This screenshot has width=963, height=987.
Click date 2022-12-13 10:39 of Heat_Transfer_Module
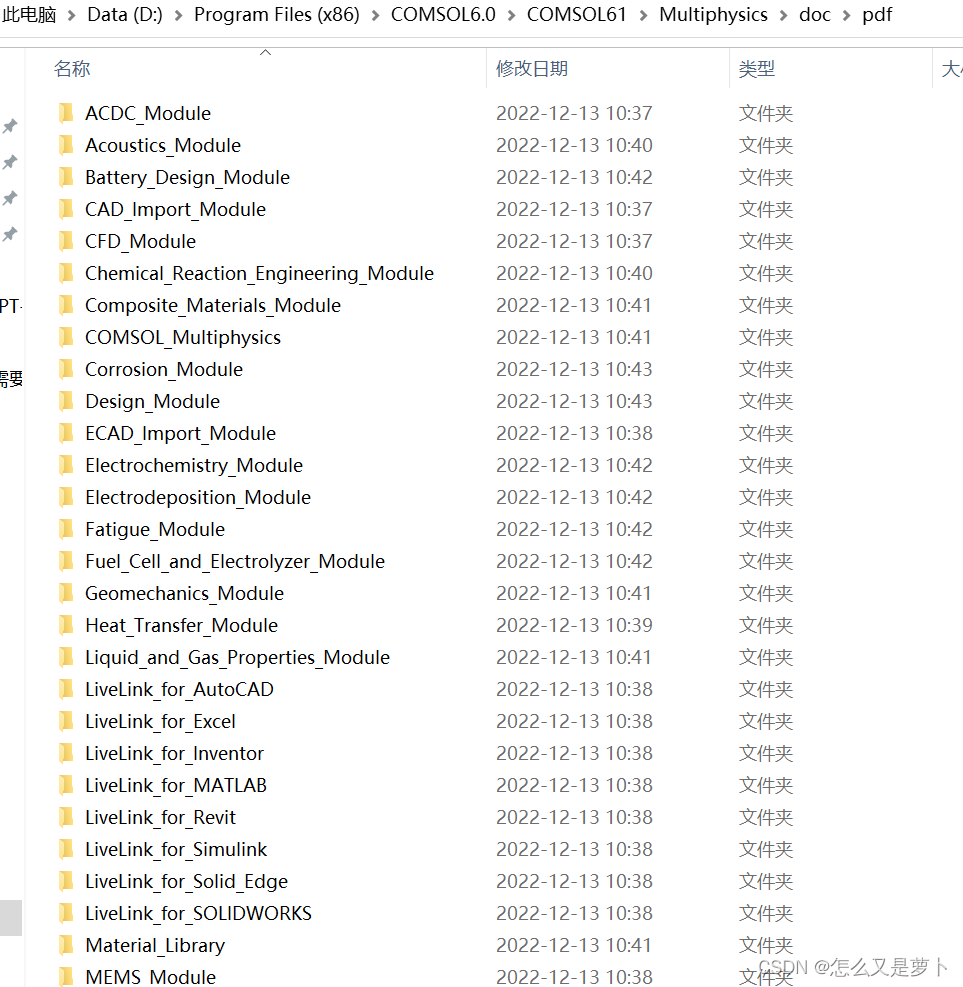[574, 626]
